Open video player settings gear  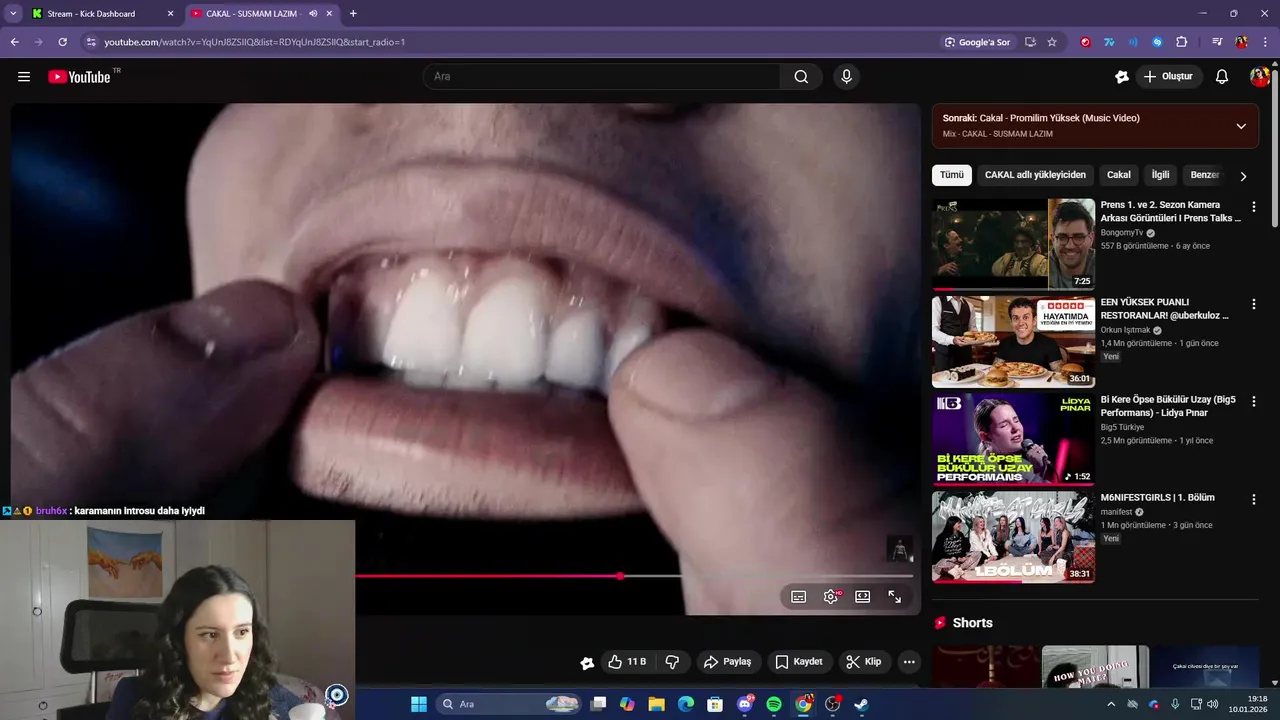click(831, 597)
